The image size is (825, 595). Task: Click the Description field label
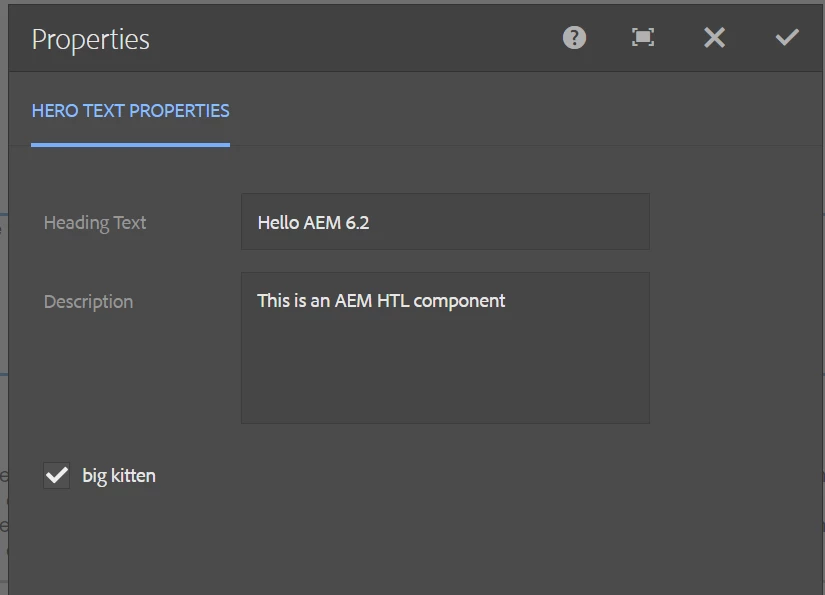click(x=88, y=302)
